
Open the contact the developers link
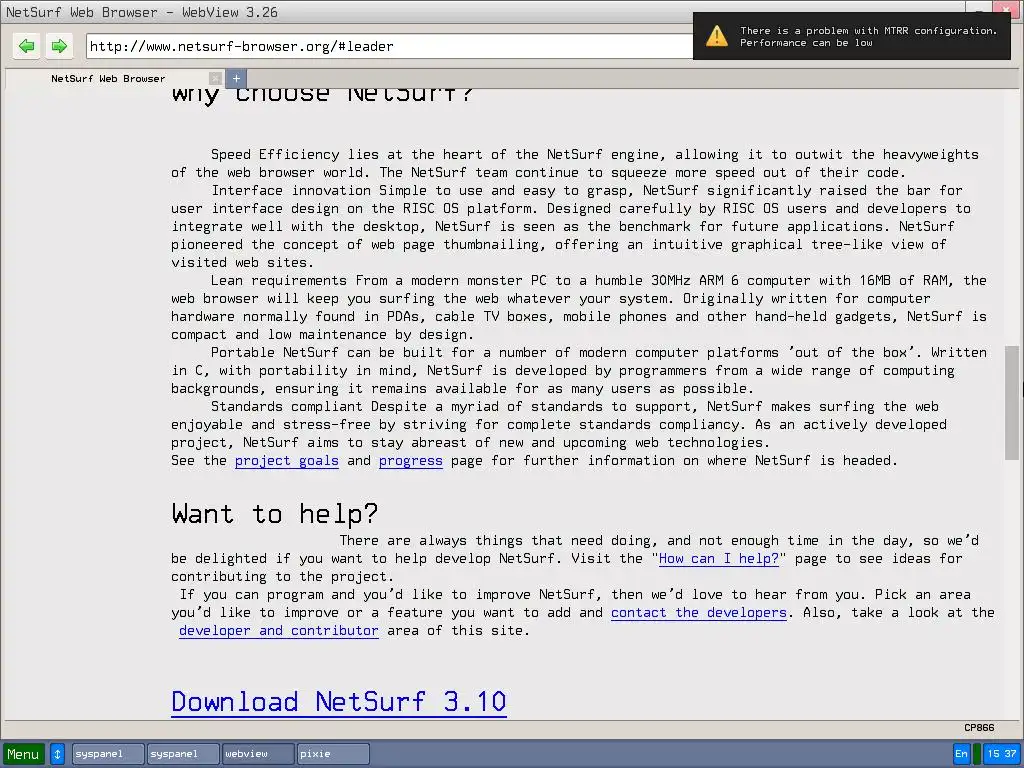tap(699, 613)
